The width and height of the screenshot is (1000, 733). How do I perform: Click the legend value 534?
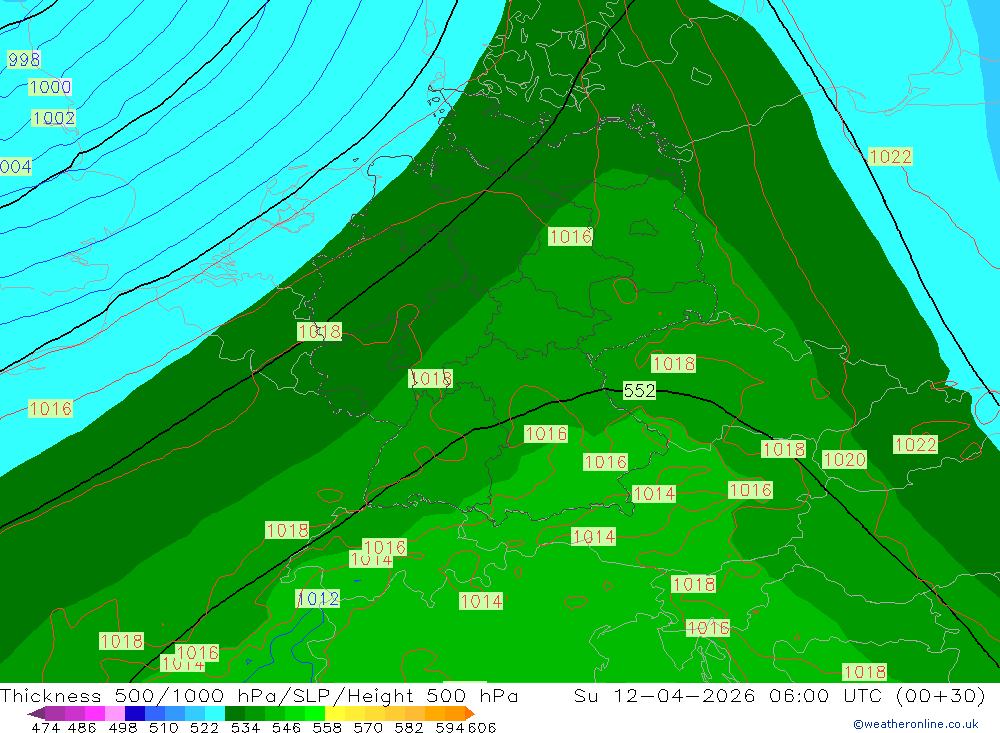click(245, 727)
